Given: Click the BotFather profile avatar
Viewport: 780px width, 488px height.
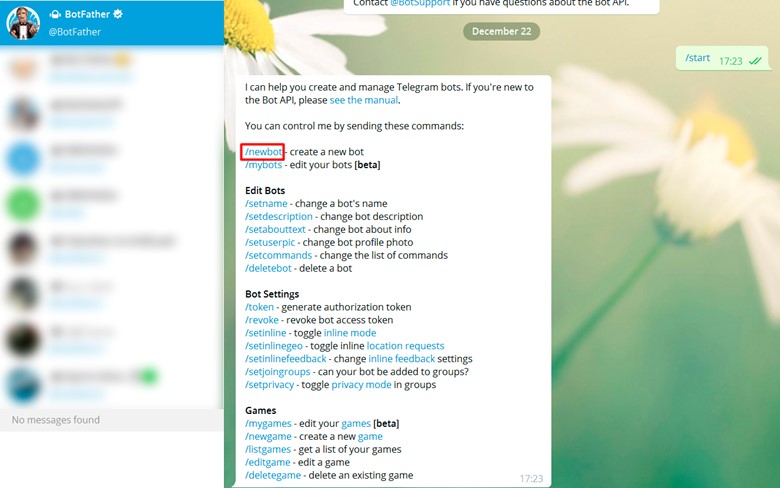Looking at the screenshot, I should (x=23, y=23).
